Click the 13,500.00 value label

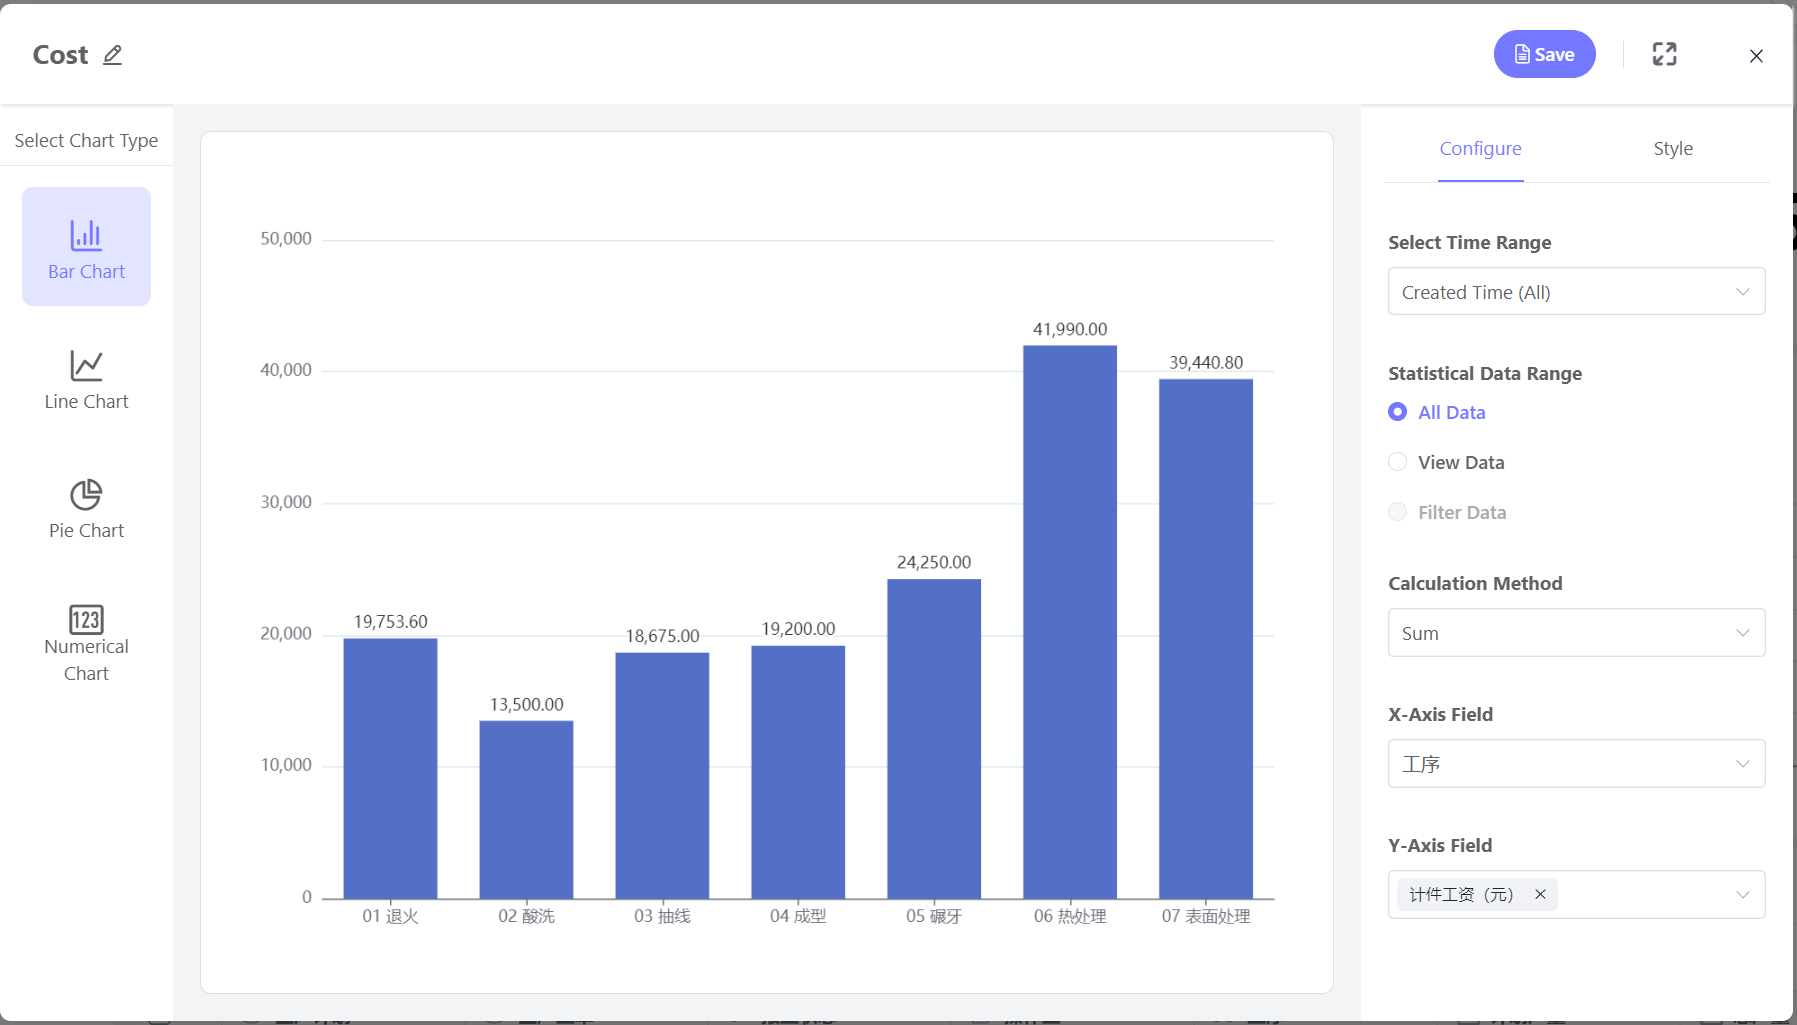(526, 705)
